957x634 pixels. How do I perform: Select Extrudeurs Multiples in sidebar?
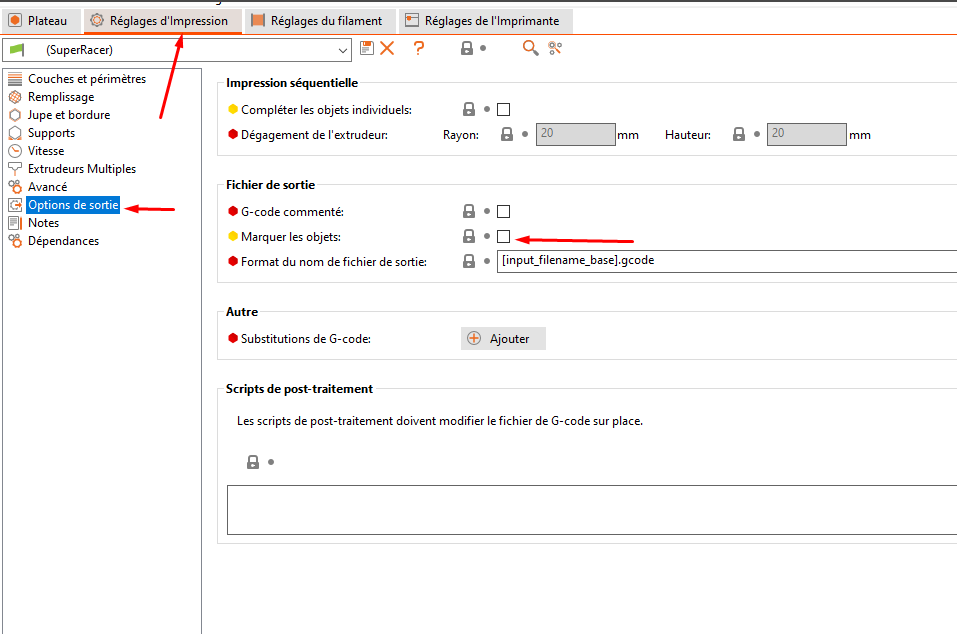point(82,169)
